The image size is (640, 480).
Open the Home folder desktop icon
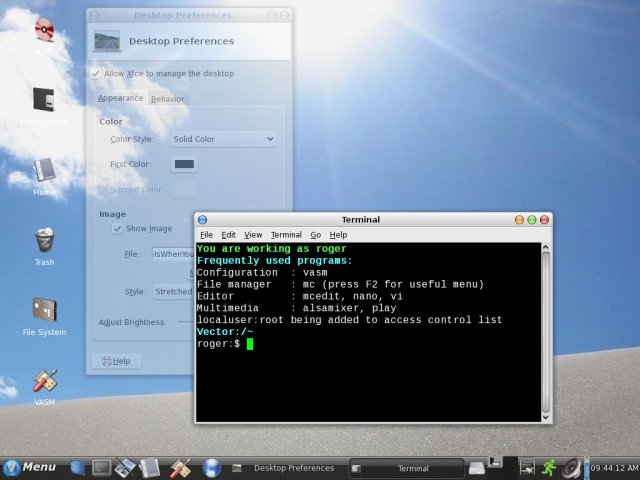pos(44,171)
